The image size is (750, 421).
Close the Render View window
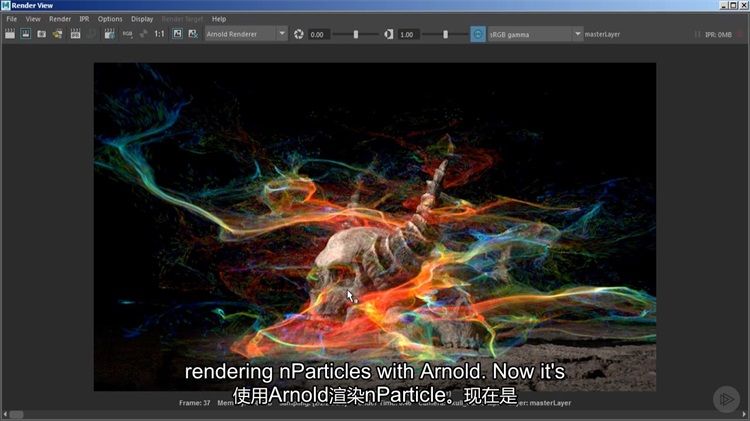coord(744,5)
